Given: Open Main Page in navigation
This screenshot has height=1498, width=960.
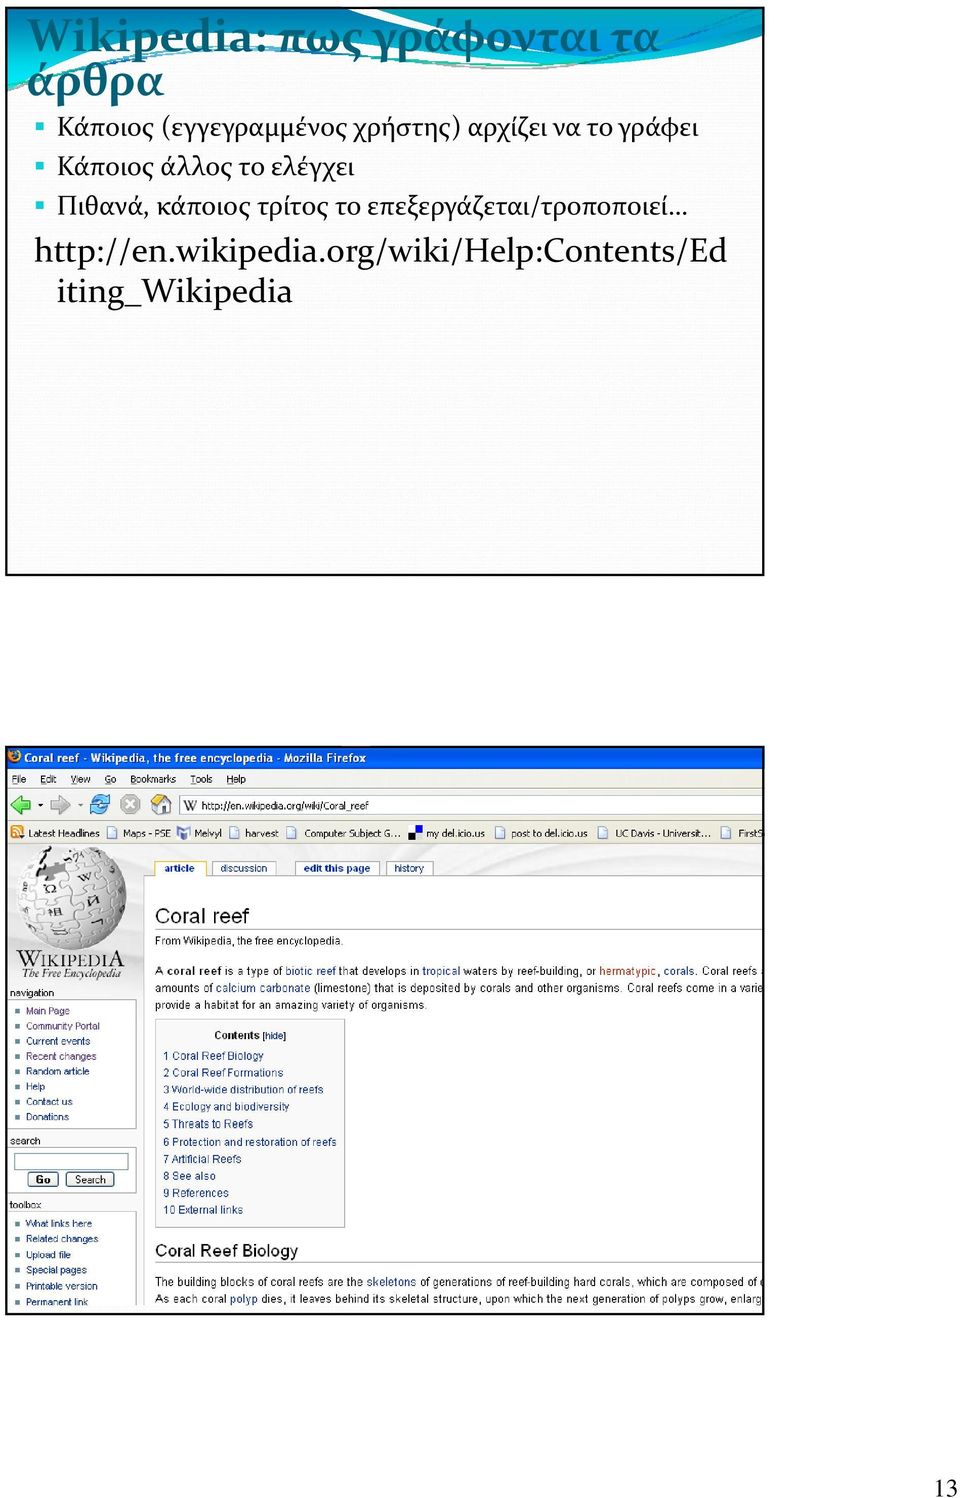Looking at the screenshot, I should pos(48,1011).
